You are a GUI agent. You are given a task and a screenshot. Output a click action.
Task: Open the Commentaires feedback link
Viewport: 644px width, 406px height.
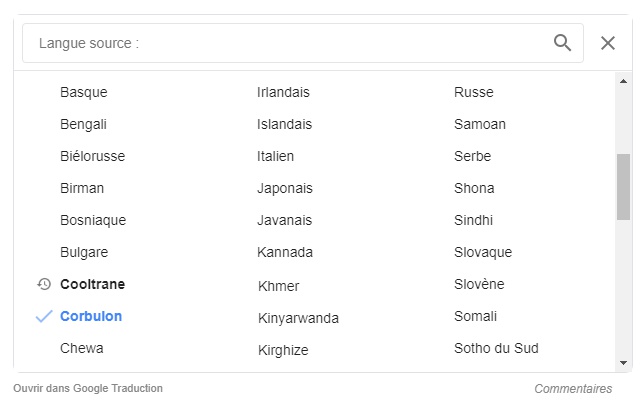[x=573, y=389]
